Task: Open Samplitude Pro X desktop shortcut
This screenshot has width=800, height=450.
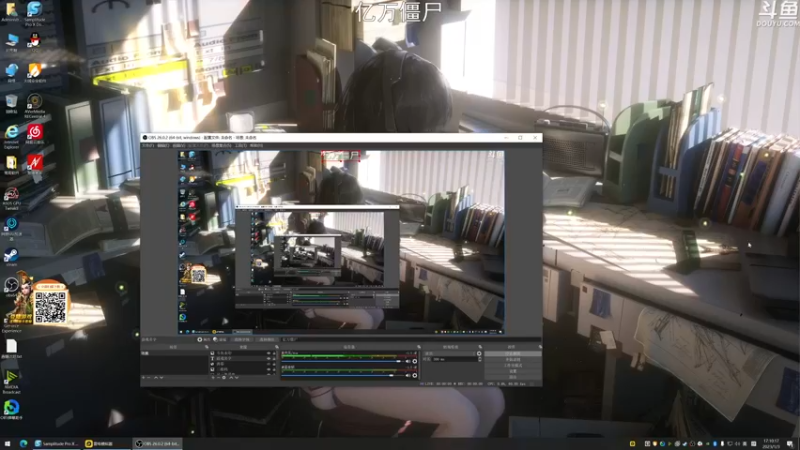Action: point(34,13)
